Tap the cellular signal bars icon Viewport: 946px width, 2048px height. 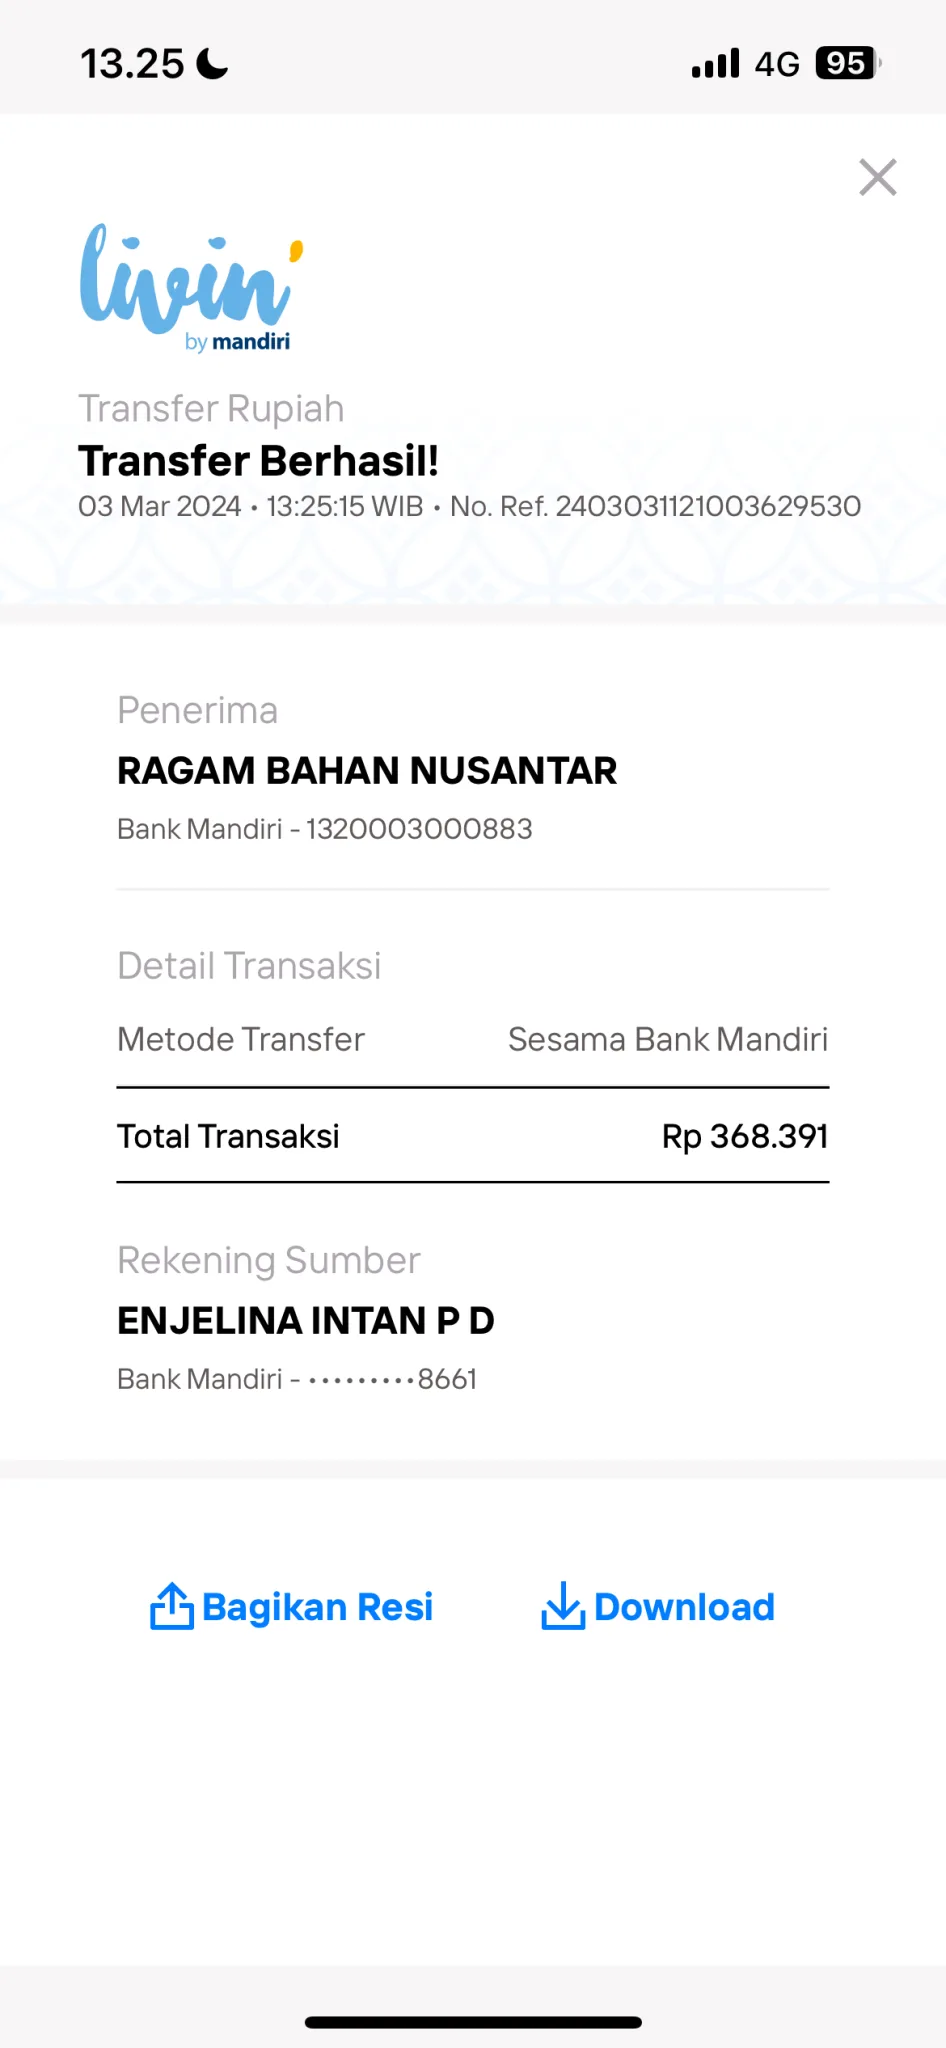pos(715,63)
